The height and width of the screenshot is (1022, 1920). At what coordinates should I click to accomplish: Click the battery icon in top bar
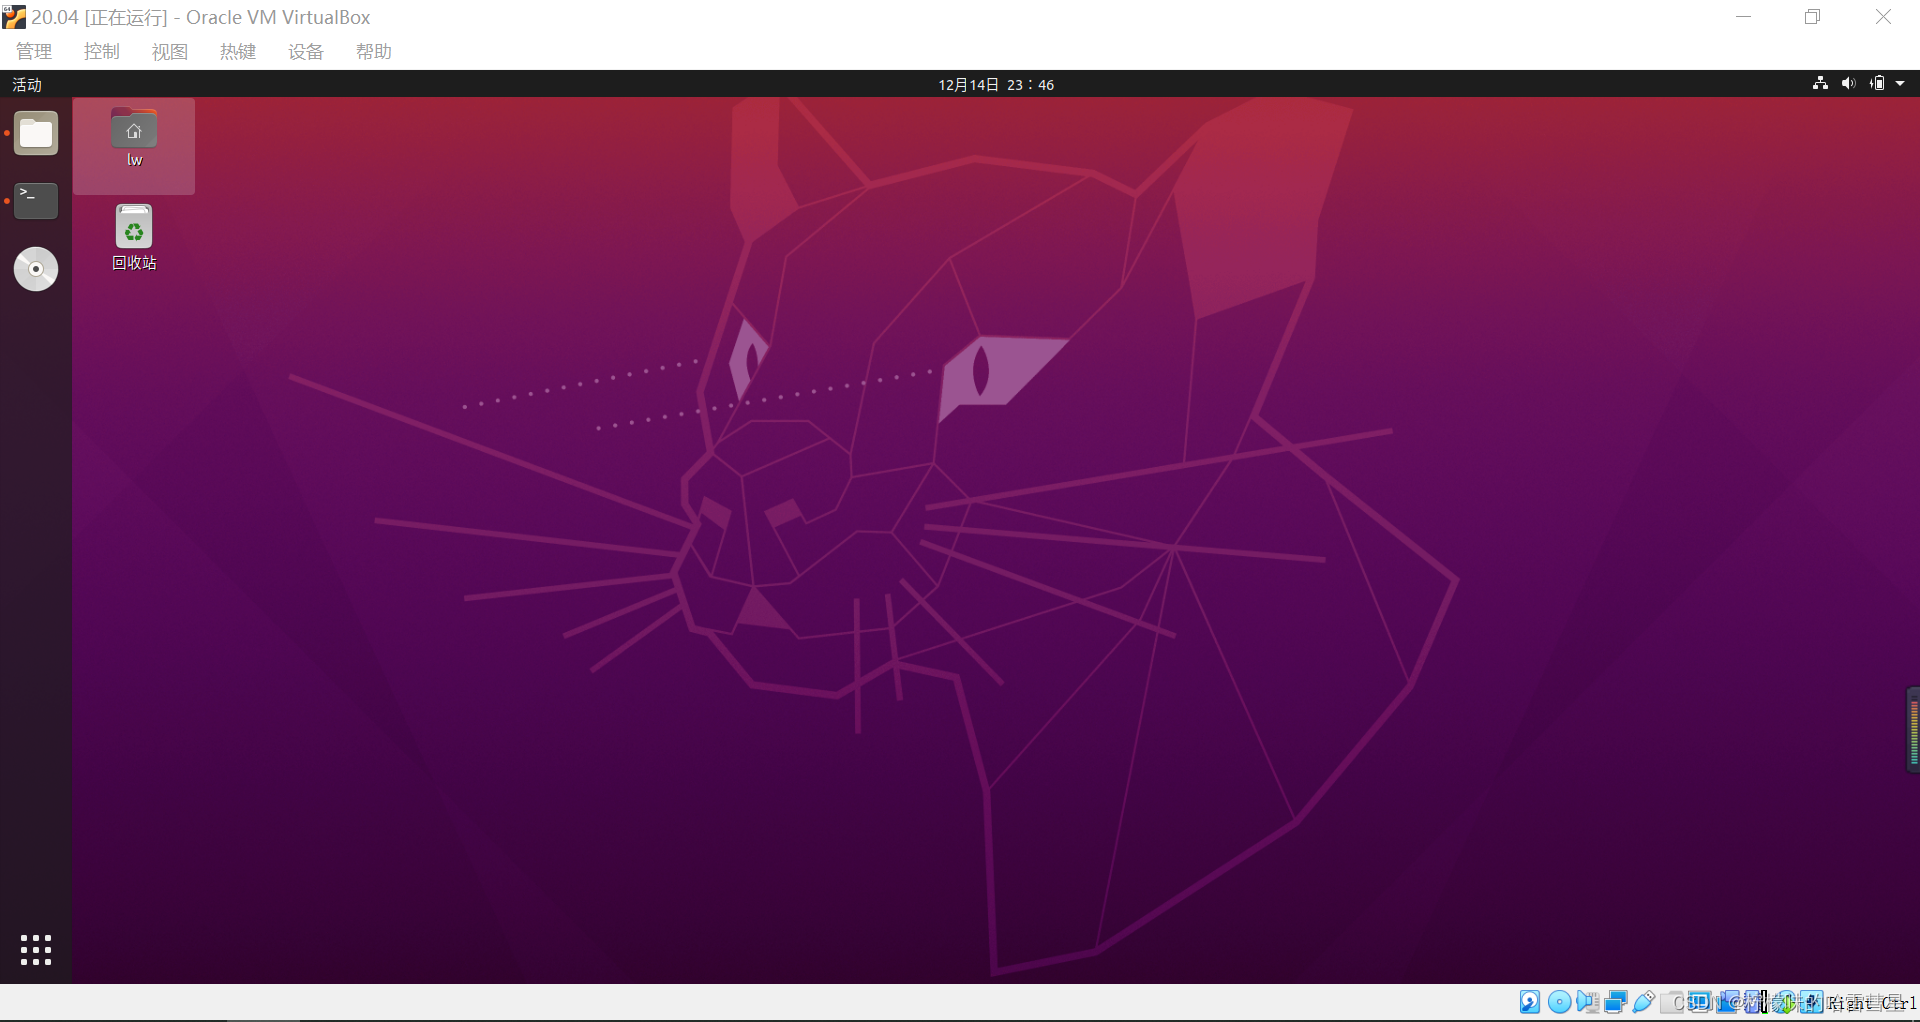tap(1877, 84)
